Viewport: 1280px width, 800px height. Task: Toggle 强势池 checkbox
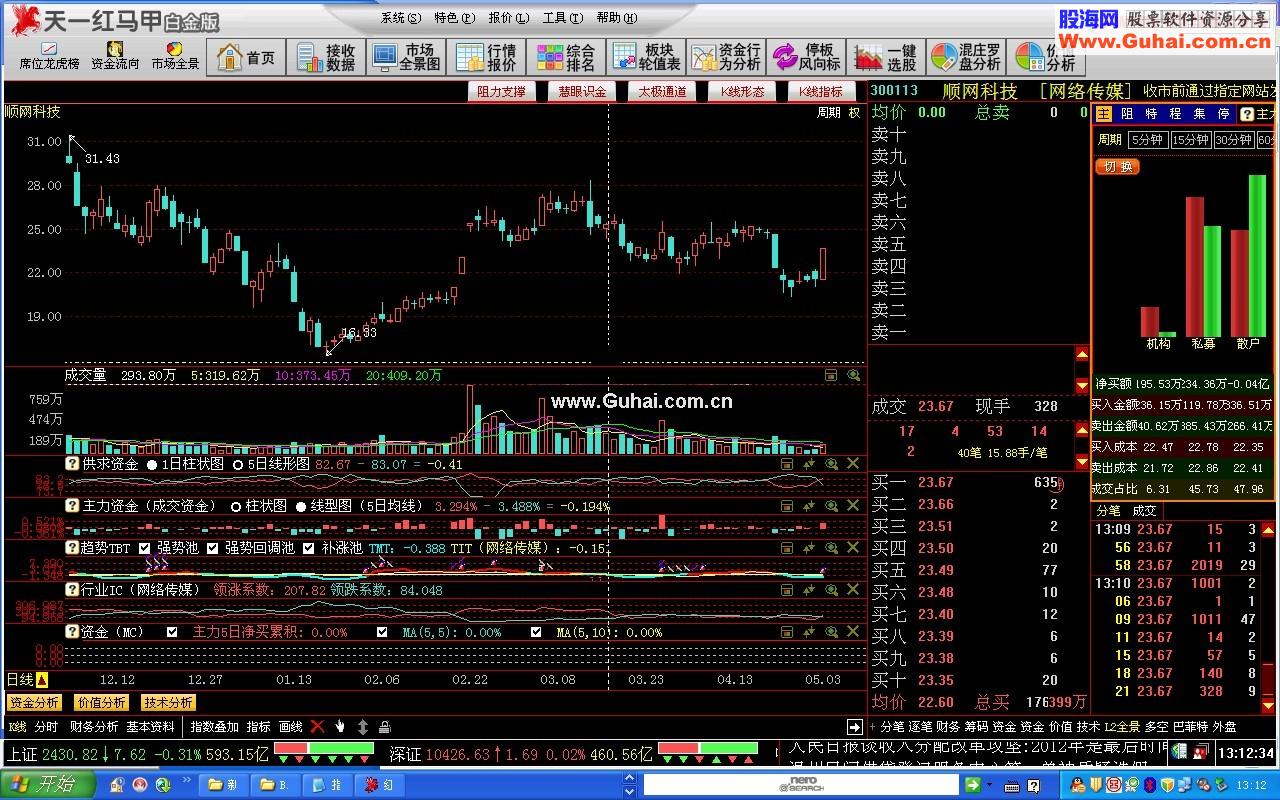145,548
